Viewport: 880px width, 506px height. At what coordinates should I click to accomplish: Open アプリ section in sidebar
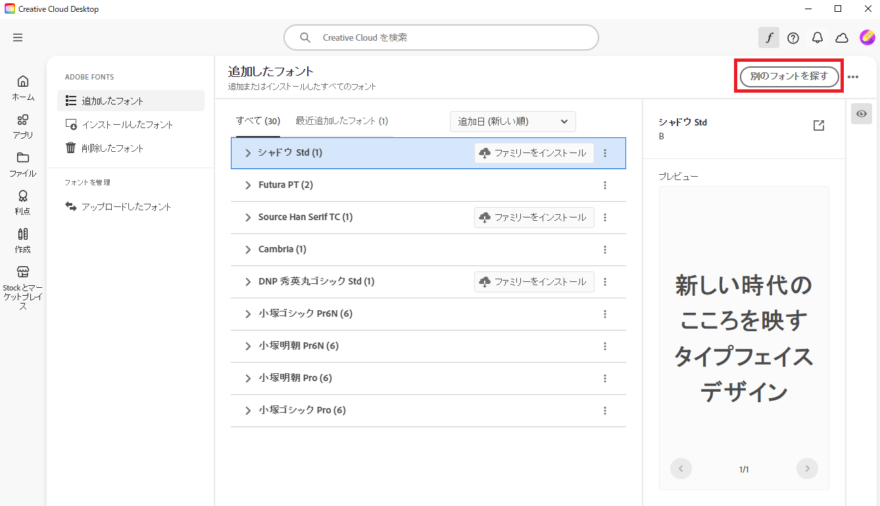coord(23,127)
